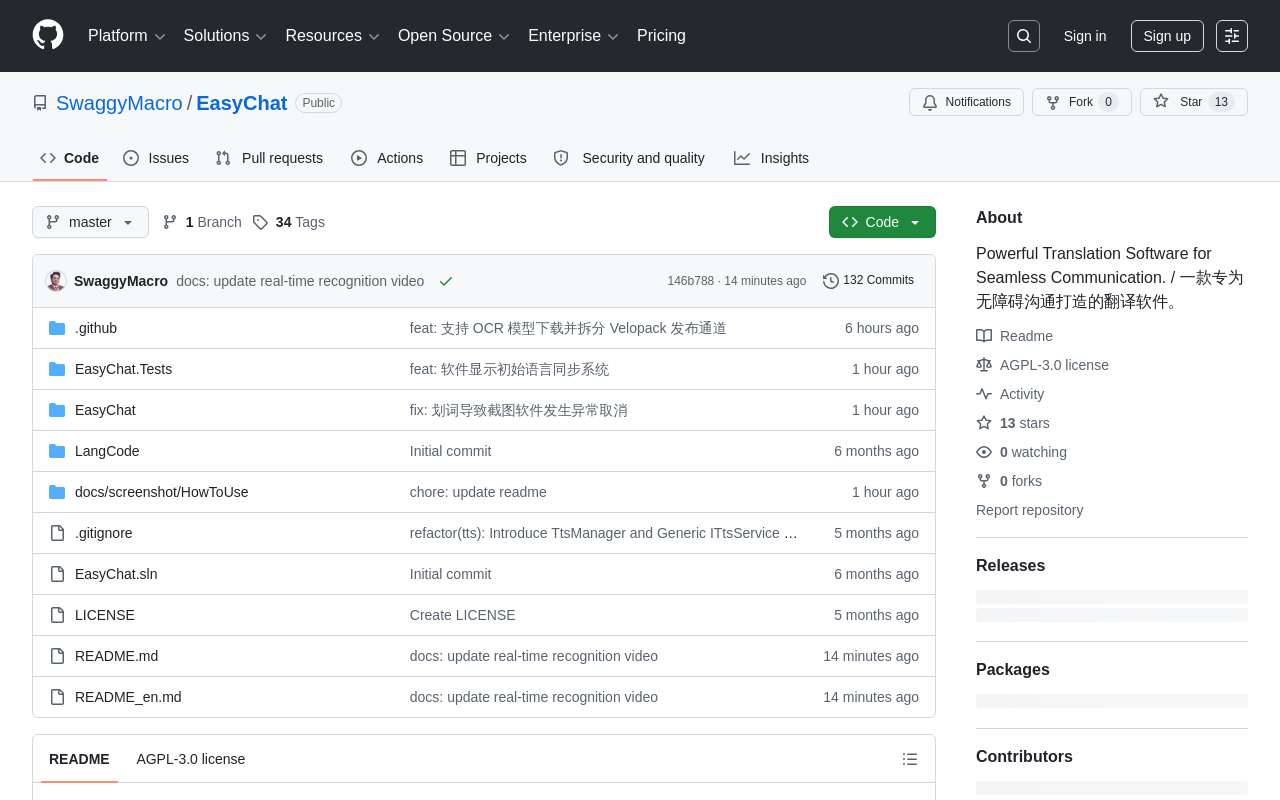The width and height of the screenshot is (1280, 800).
Task: Click the LICENSE file icon
Action: (x=57, y=615)
